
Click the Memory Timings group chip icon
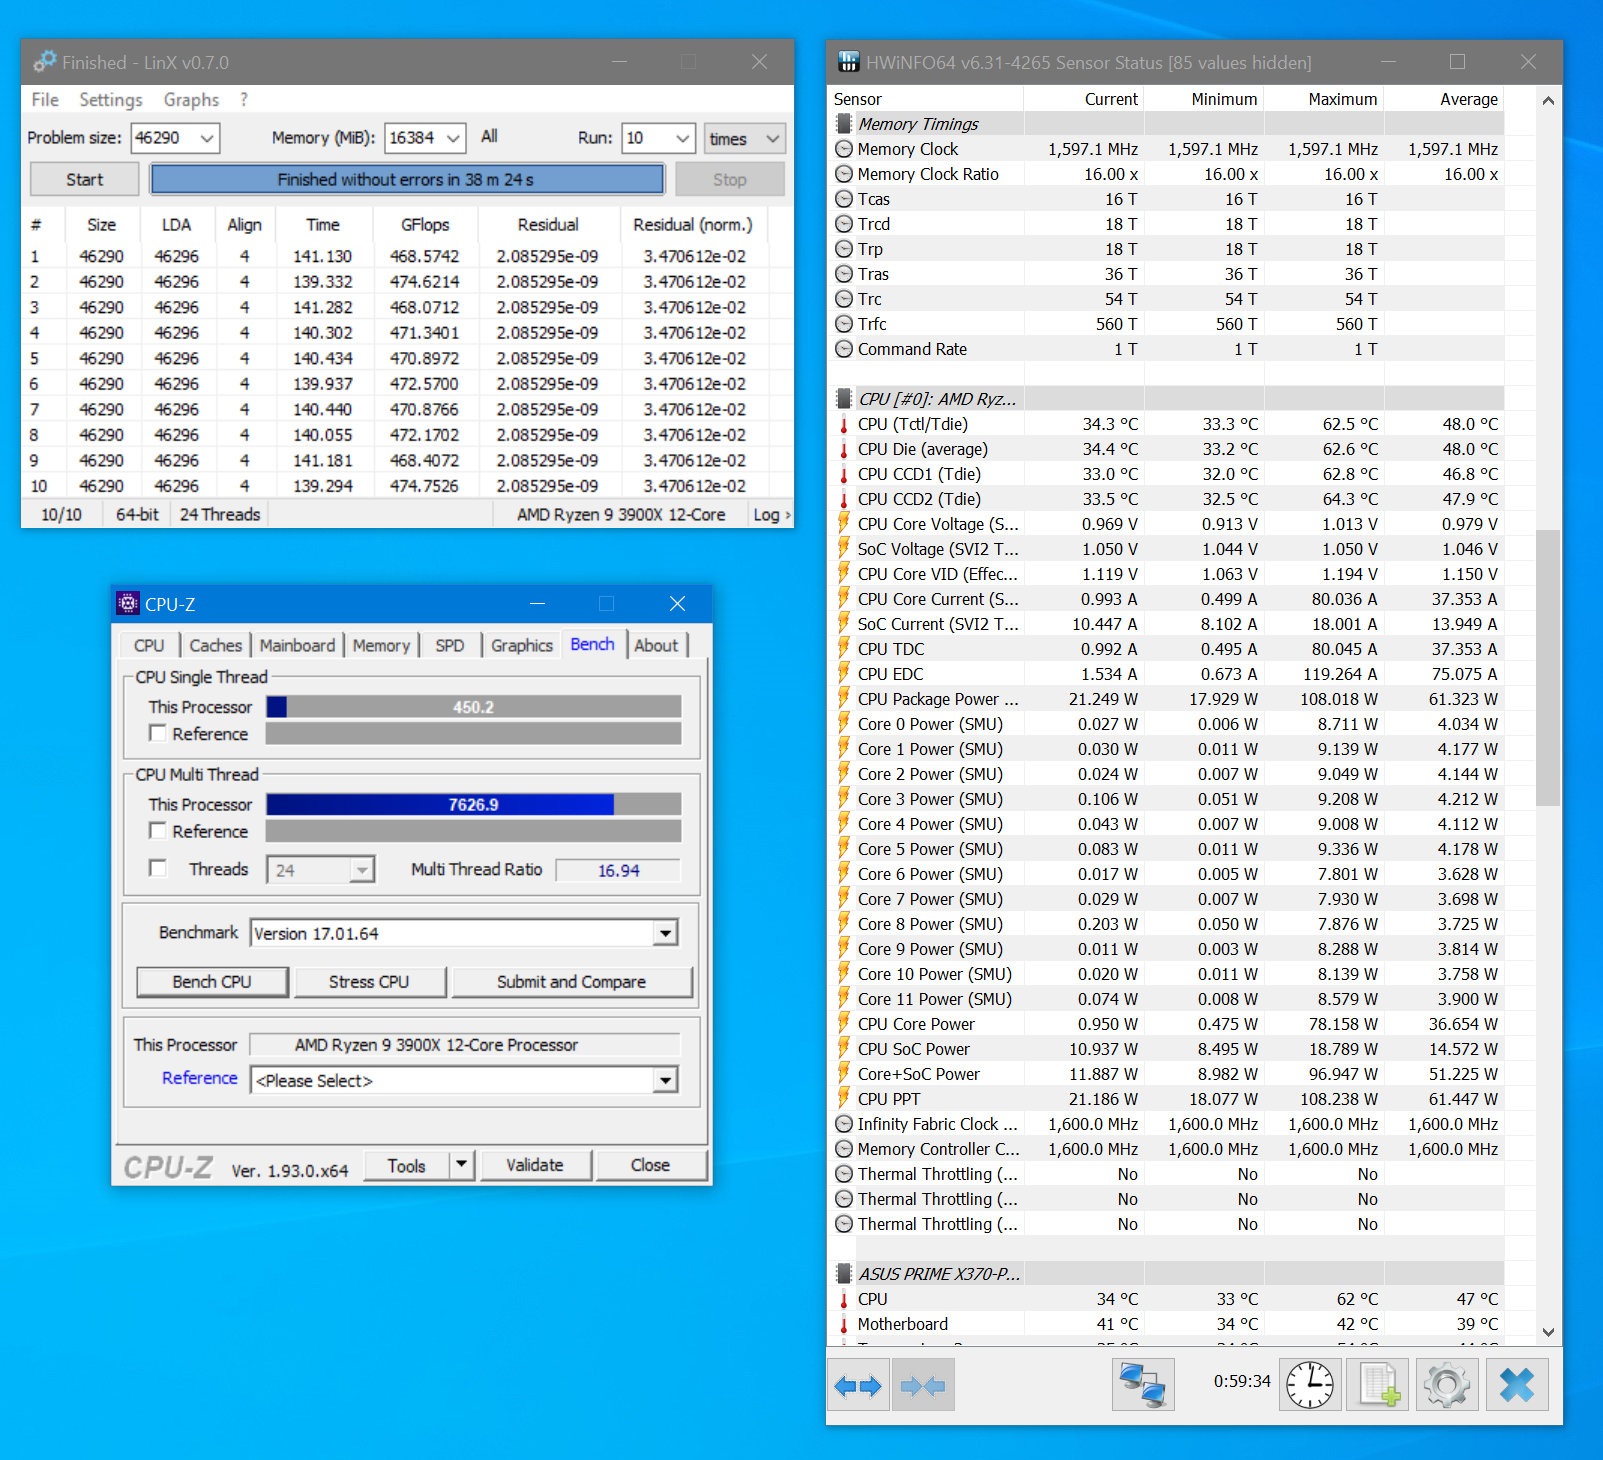pyautogui.click(x=844, y=124)
